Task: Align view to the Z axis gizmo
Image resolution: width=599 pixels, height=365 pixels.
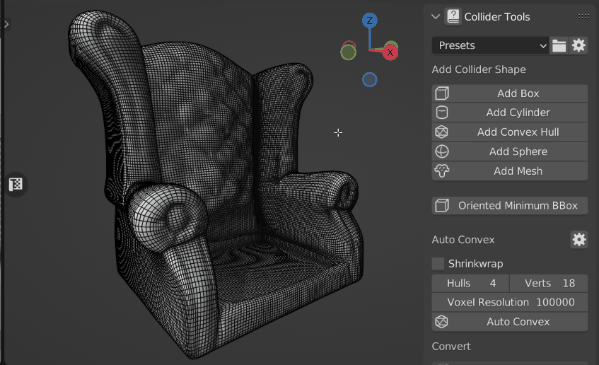Action: click(369, 20)
